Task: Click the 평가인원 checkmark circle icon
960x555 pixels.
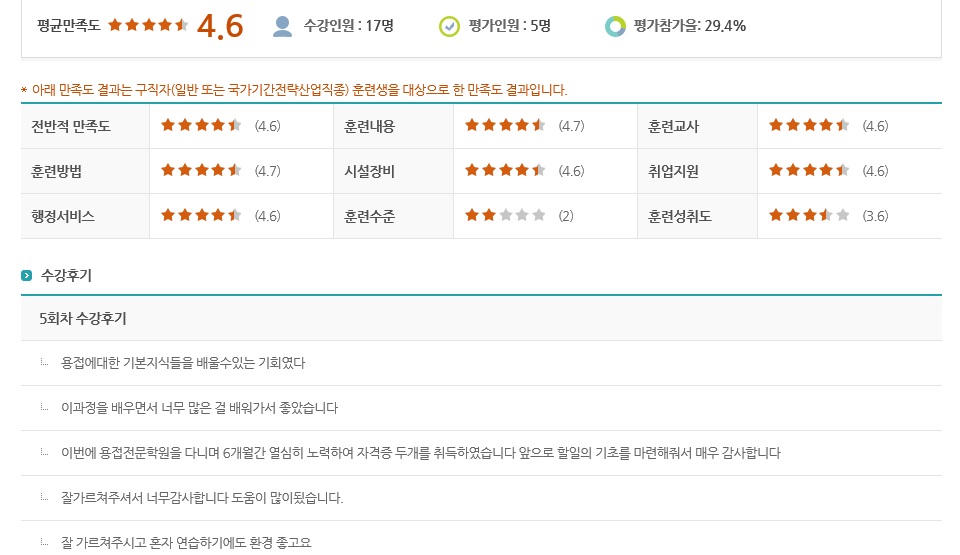Action: pyautogui.click(x=449, y=26)
